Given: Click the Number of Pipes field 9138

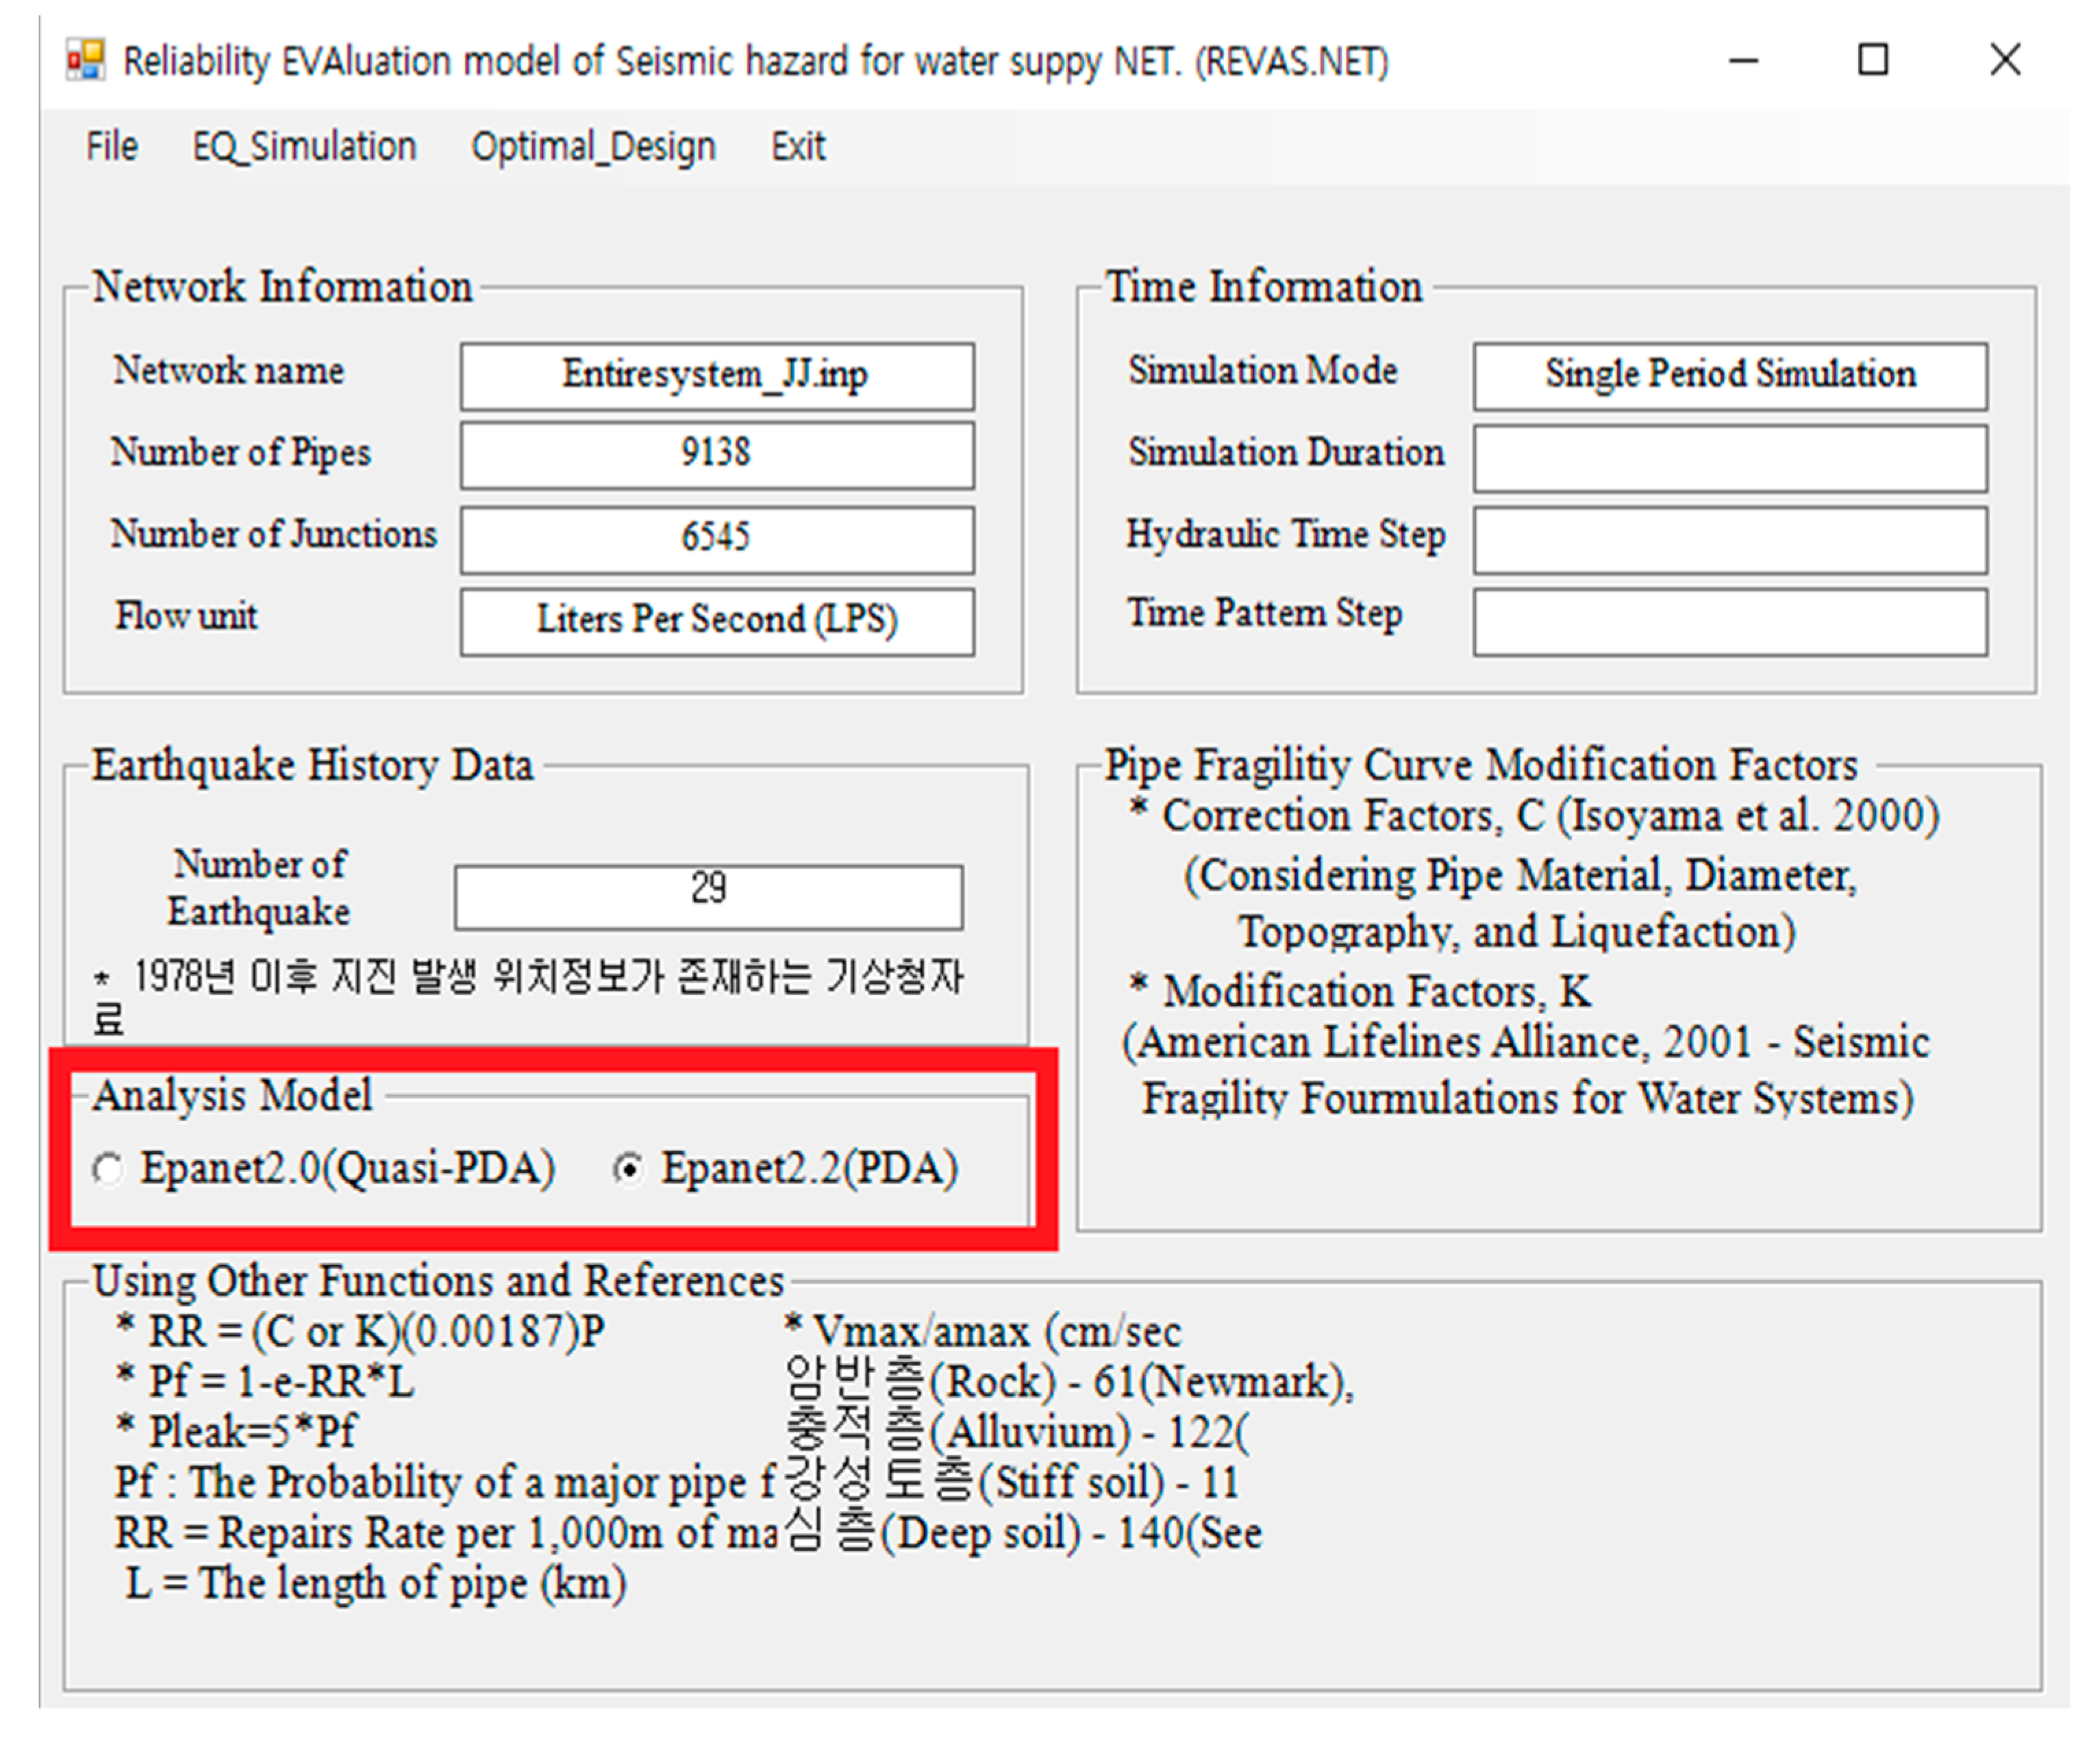Looking at the screenshot, I should pos(717,455).
